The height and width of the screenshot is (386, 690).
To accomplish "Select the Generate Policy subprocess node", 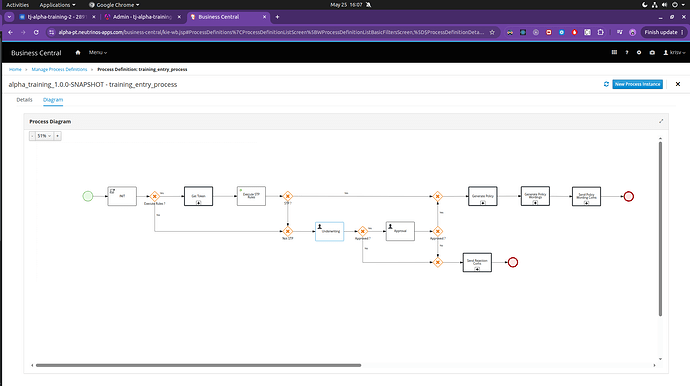I will pos(483,196).
